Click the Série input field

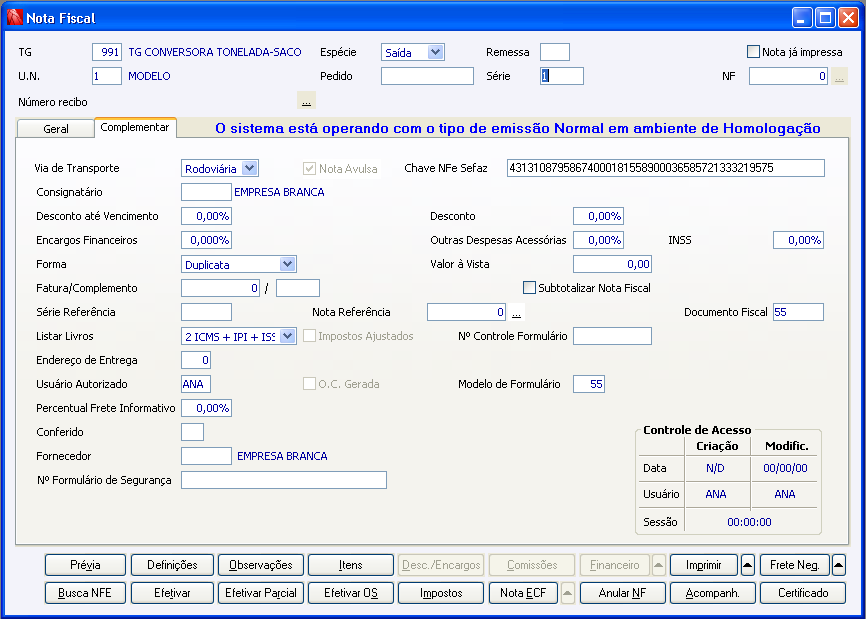562,76
